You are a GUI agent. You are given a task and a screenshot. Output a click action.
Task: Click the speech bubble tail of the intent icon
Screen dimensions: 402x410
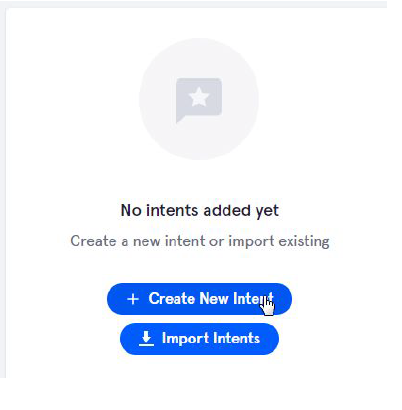click(x=180, y=118)
